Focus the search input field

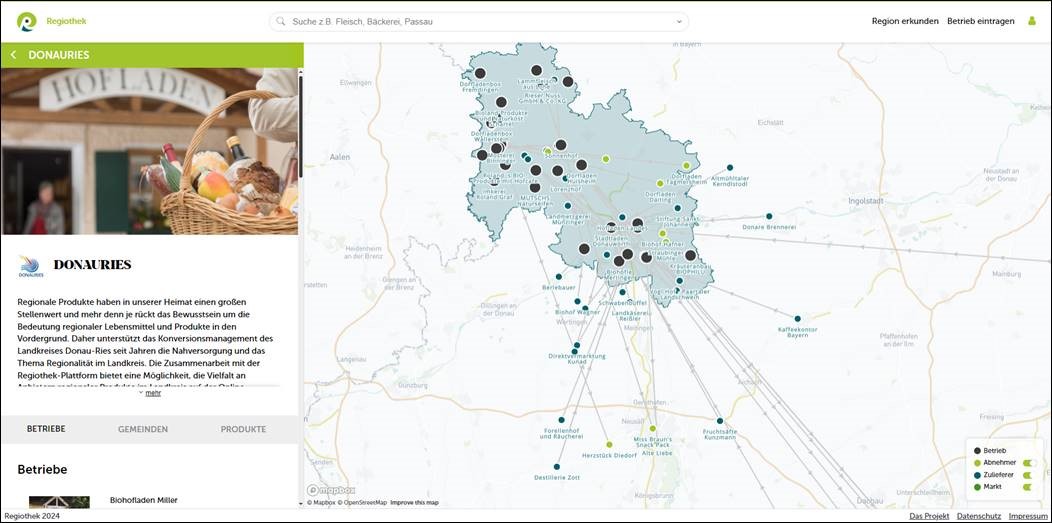479,21
